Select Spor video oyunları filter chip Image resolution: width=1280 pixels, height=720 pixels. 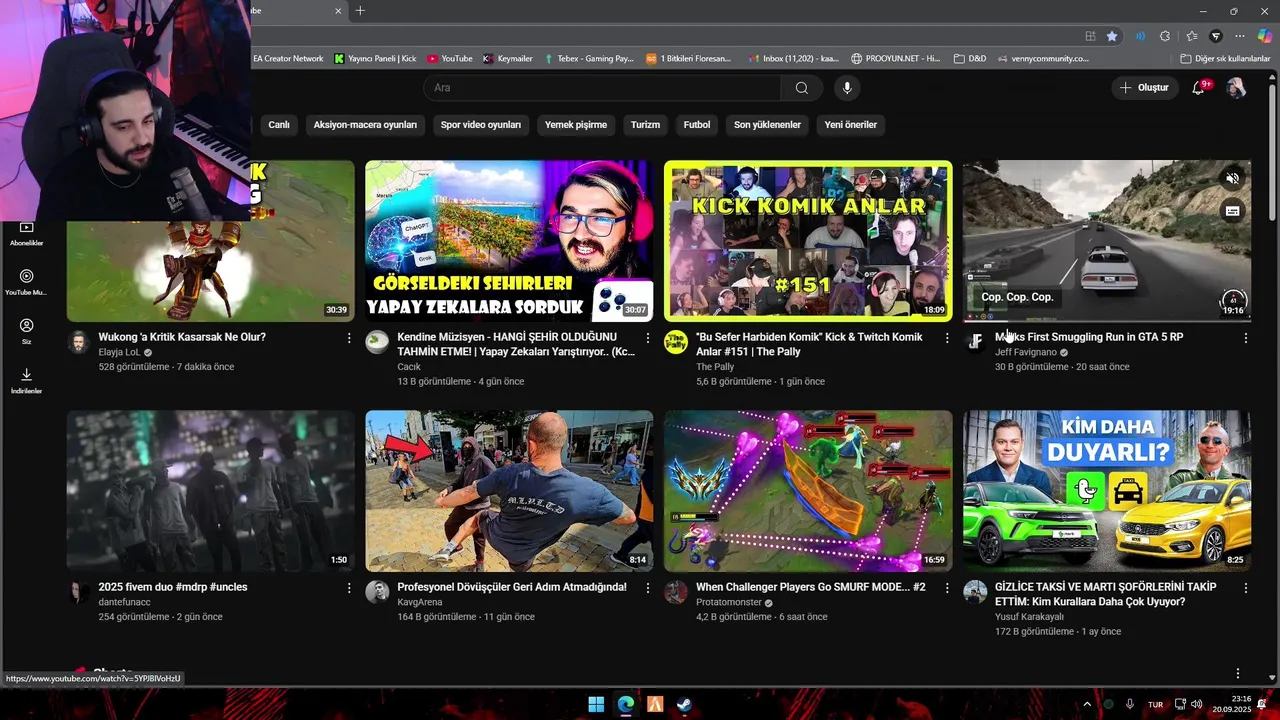tap(481, 125)
